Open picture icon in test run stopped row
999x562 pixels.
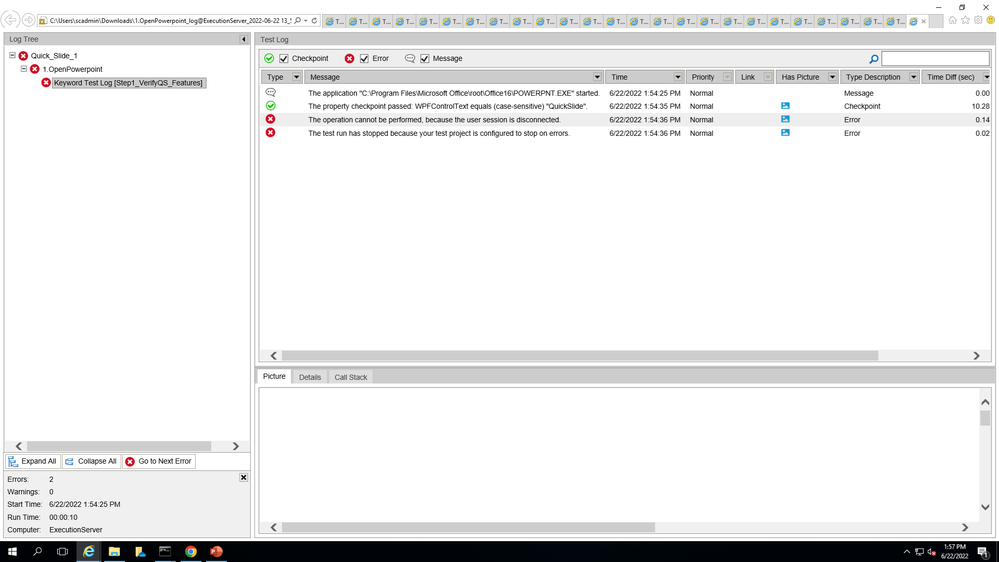785,133
